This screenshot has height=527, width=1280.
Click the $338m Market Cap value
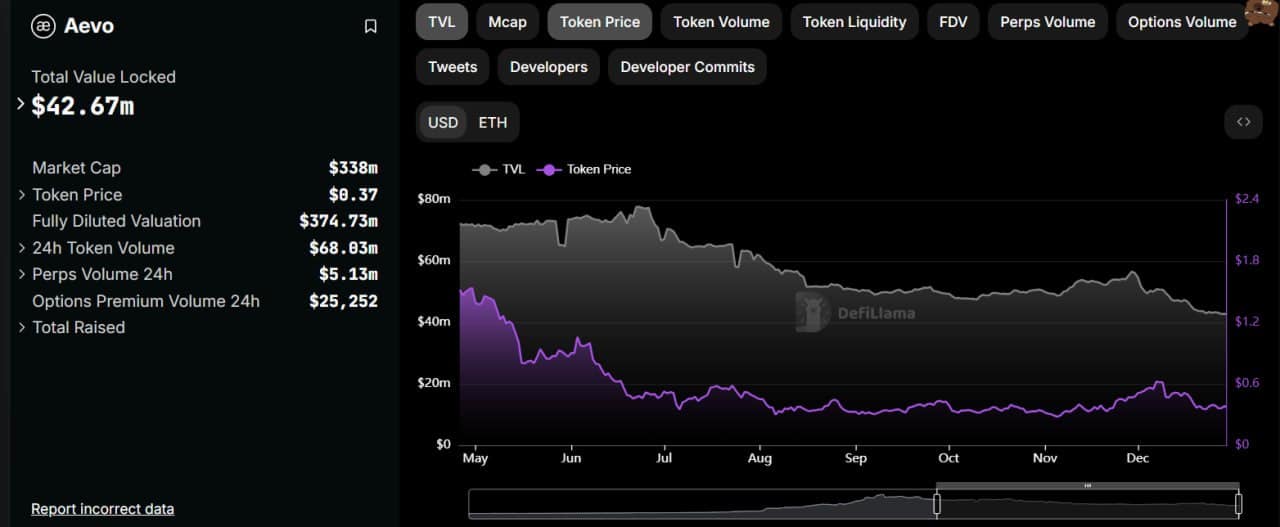353,168
